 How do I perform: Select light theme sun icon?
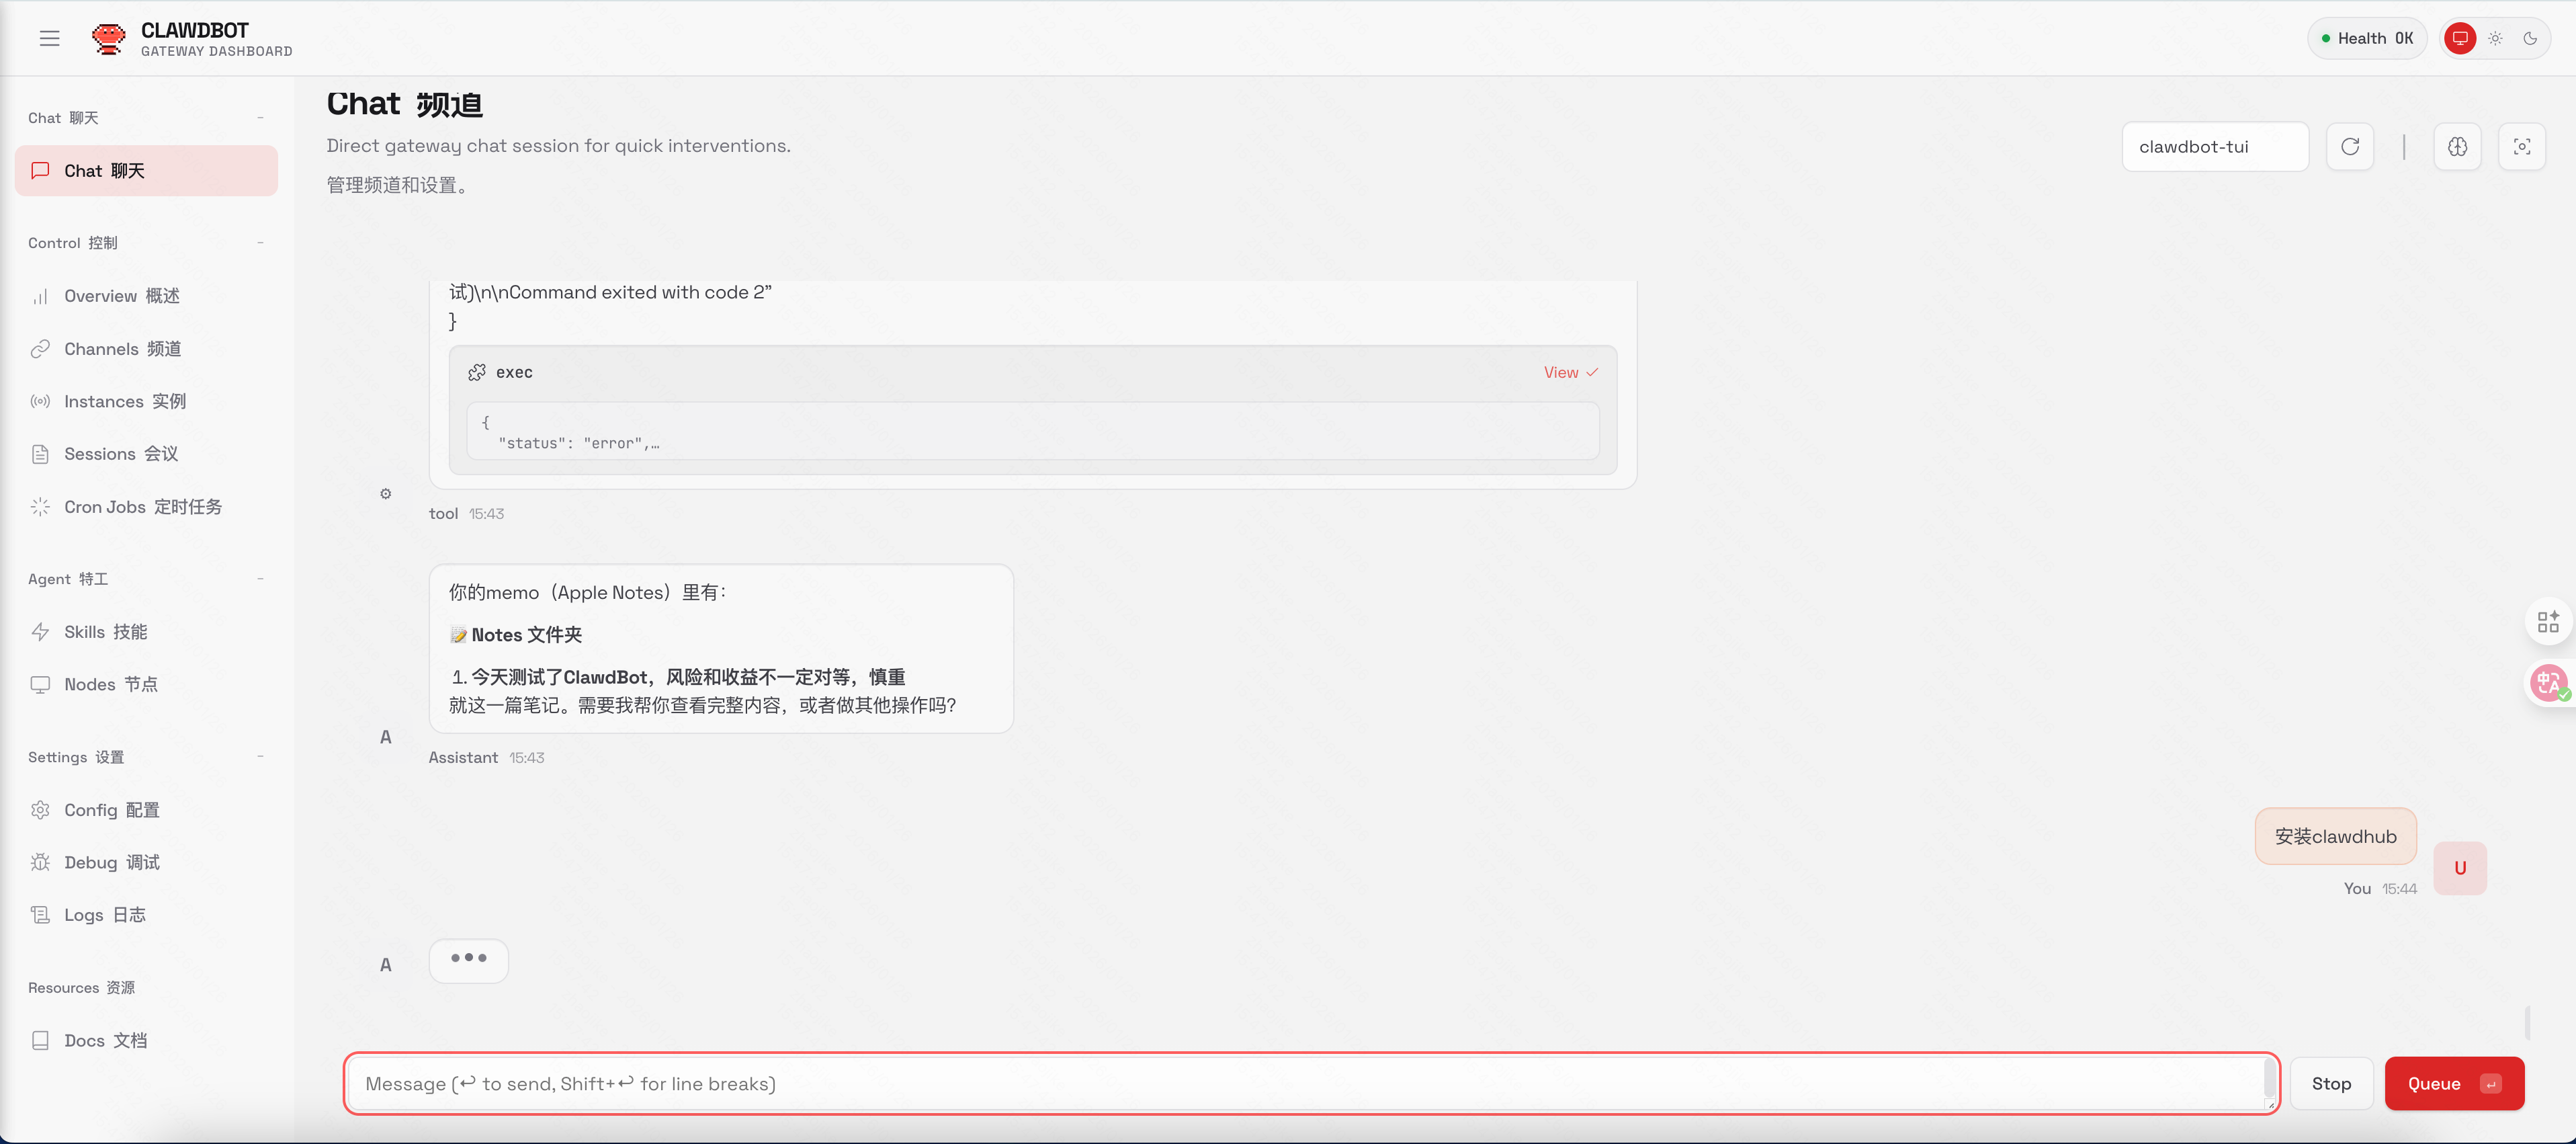pos(2495,38)
